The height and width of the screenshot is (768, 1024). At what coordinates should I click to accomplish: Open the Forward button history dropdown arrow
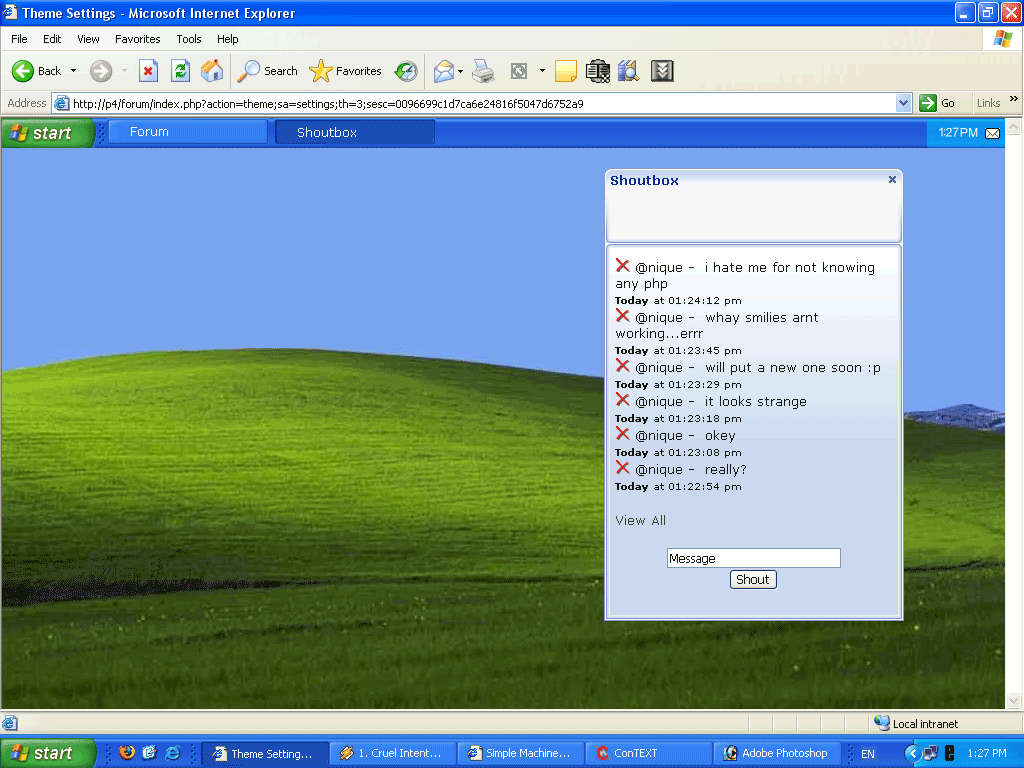124,71
